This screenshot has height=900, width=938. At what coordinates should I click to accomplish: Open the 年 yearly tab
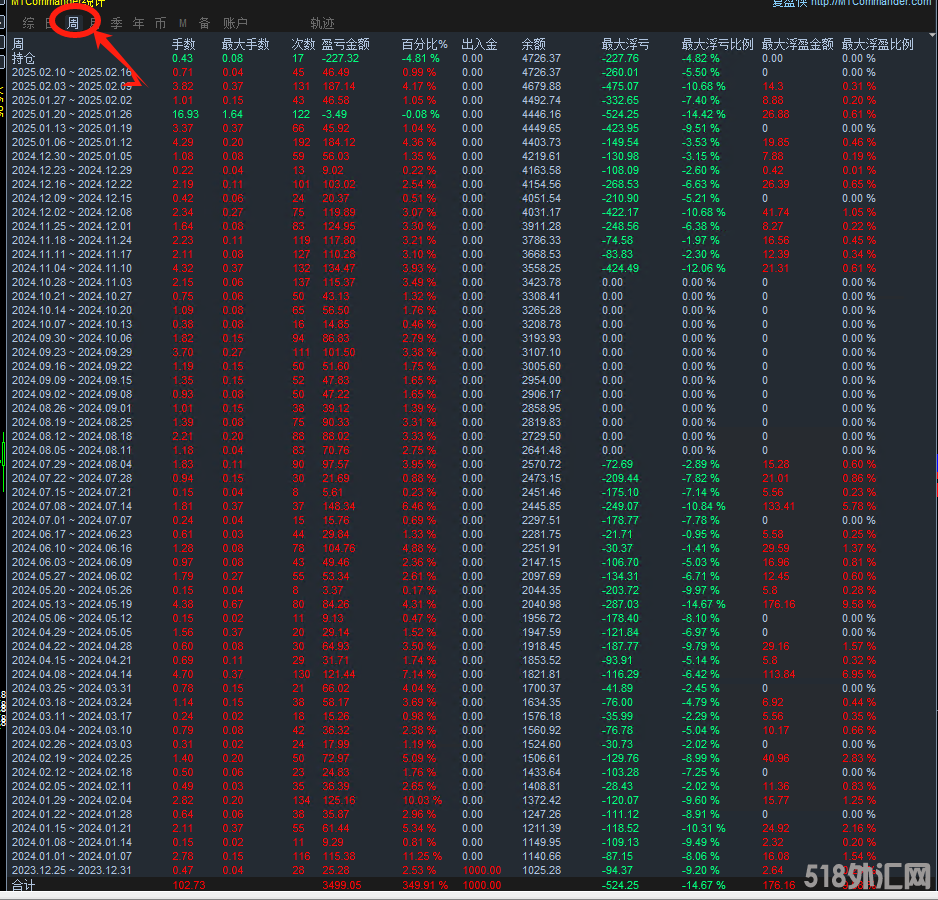[138, 23]
